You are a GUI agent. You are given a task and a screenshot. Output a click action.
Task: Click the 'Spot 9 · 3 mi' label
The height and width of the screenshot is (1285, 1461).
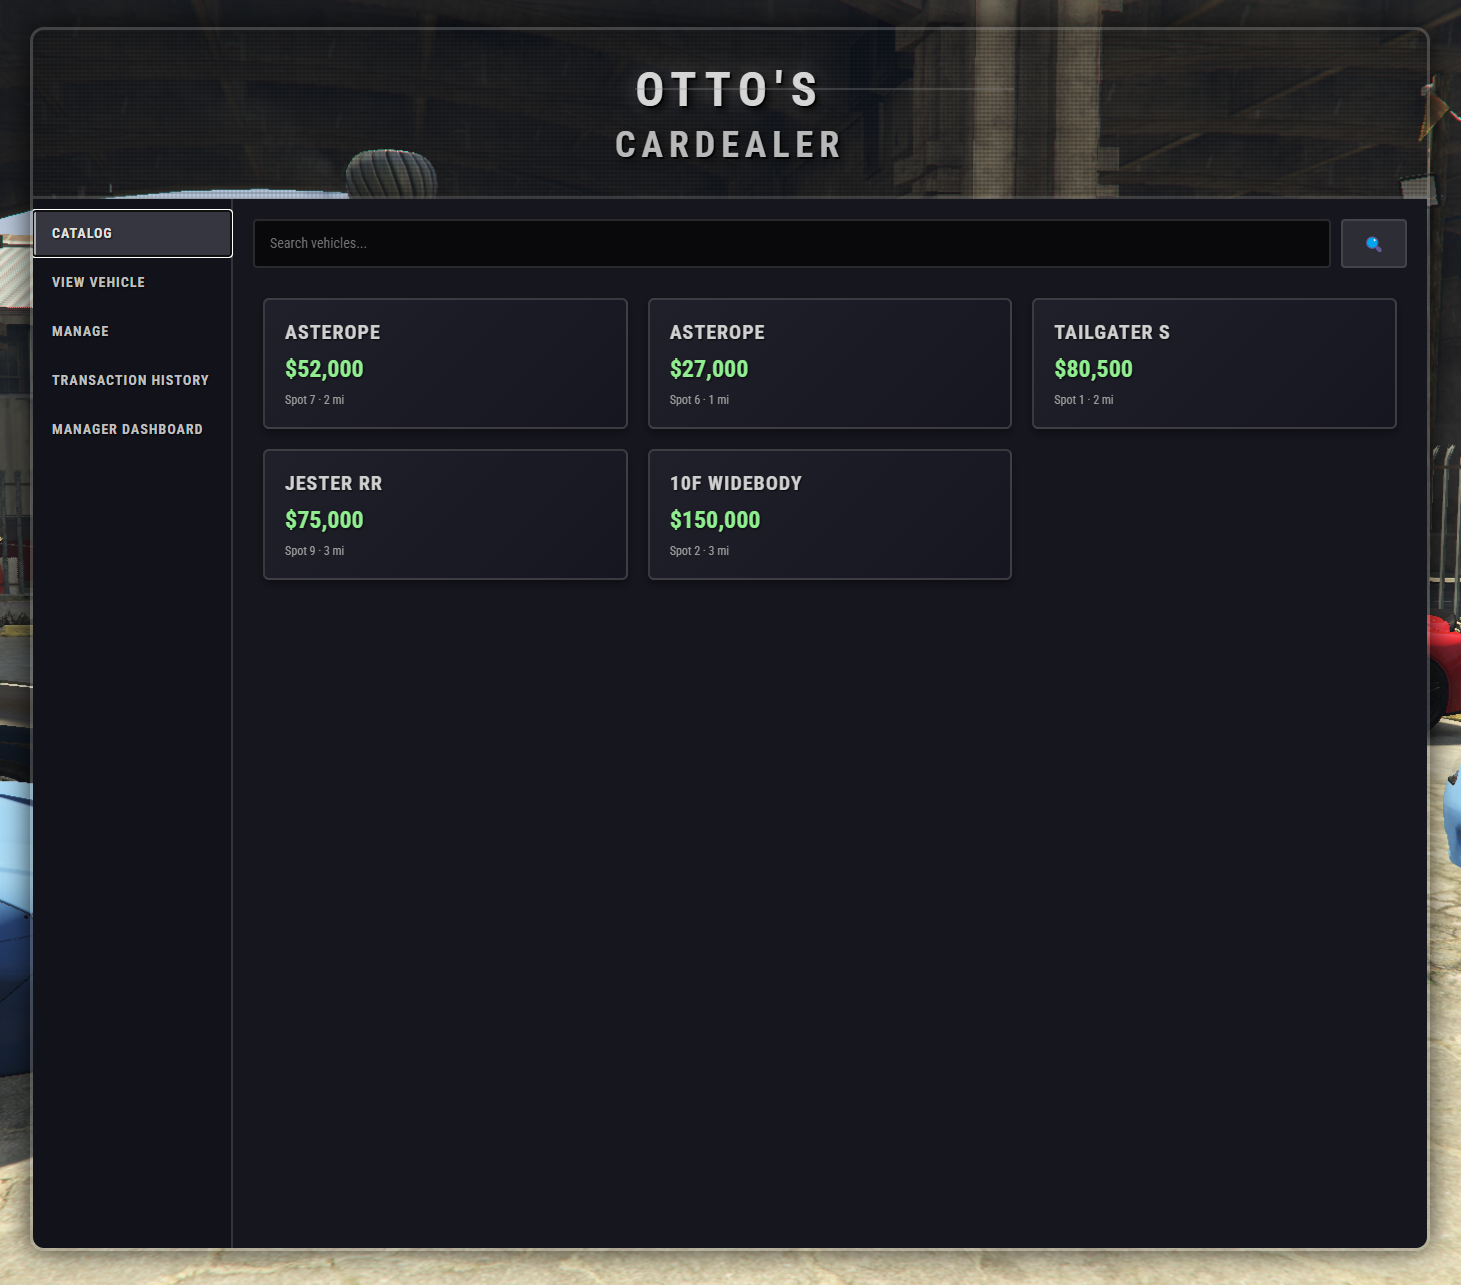(314, 551)
